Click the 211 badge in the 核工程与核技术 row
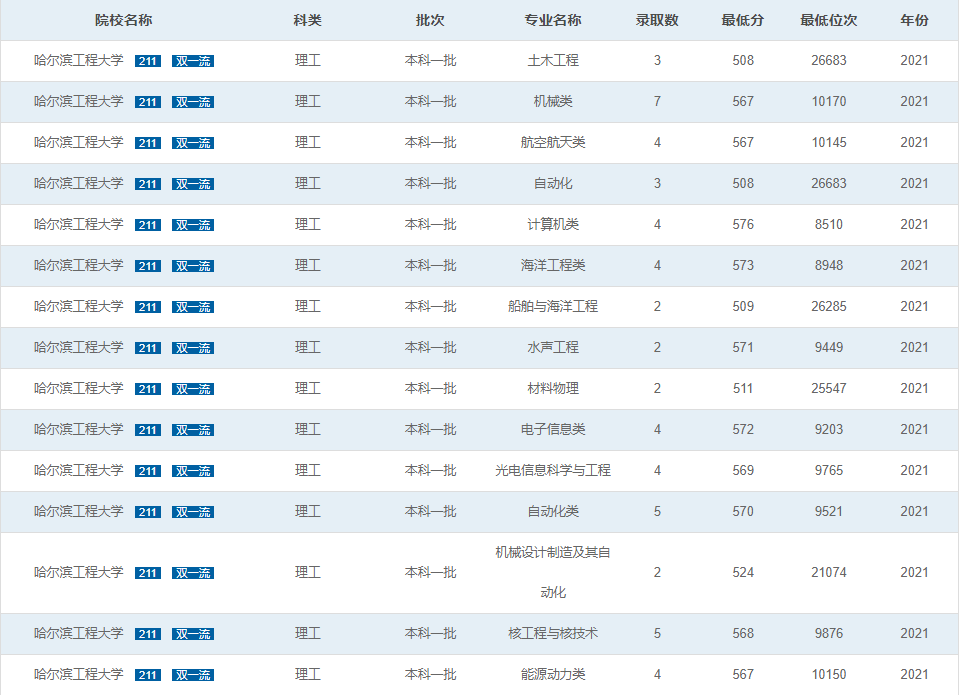Viewport: 961px width, 695px height. pos(148,634)
